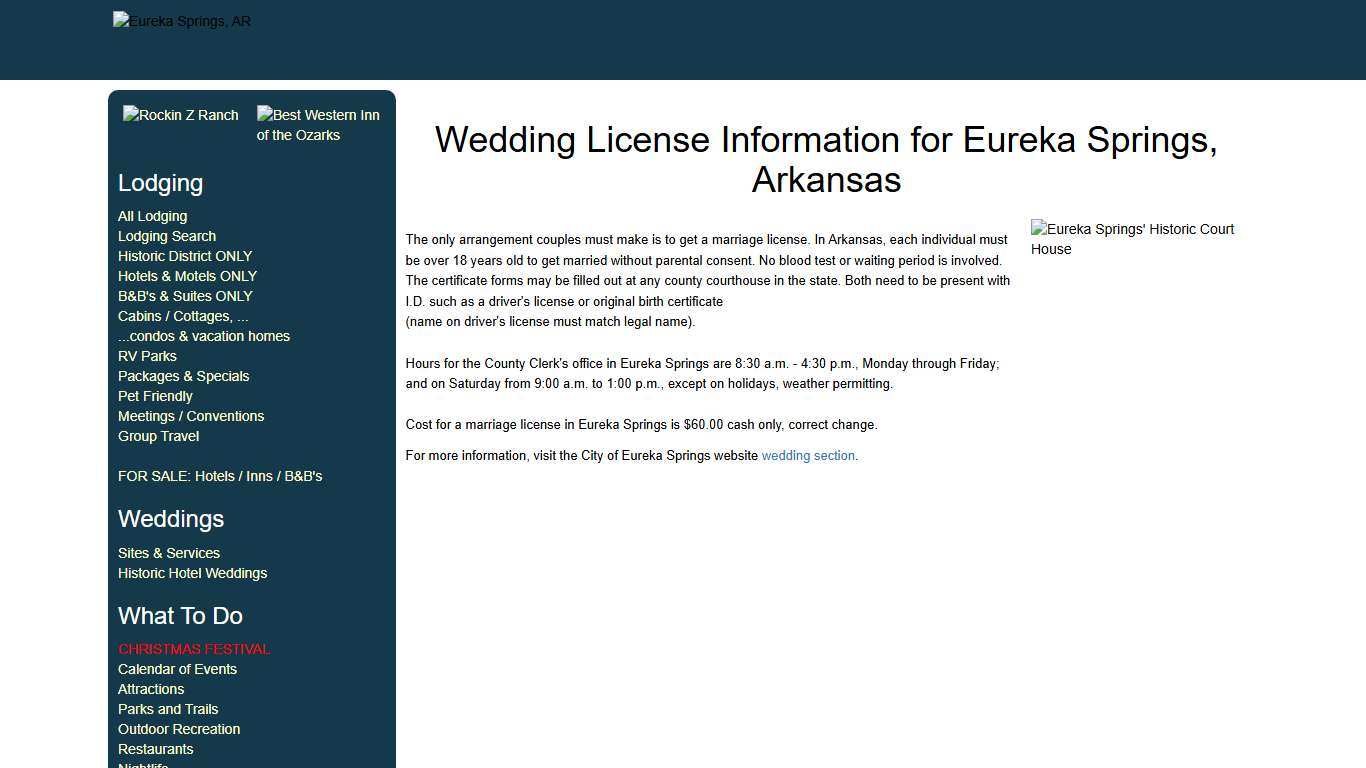1366x768 pixels.
Task: Open the Lodging Search page
Action: pyautogui.click(x=166, y=236)
